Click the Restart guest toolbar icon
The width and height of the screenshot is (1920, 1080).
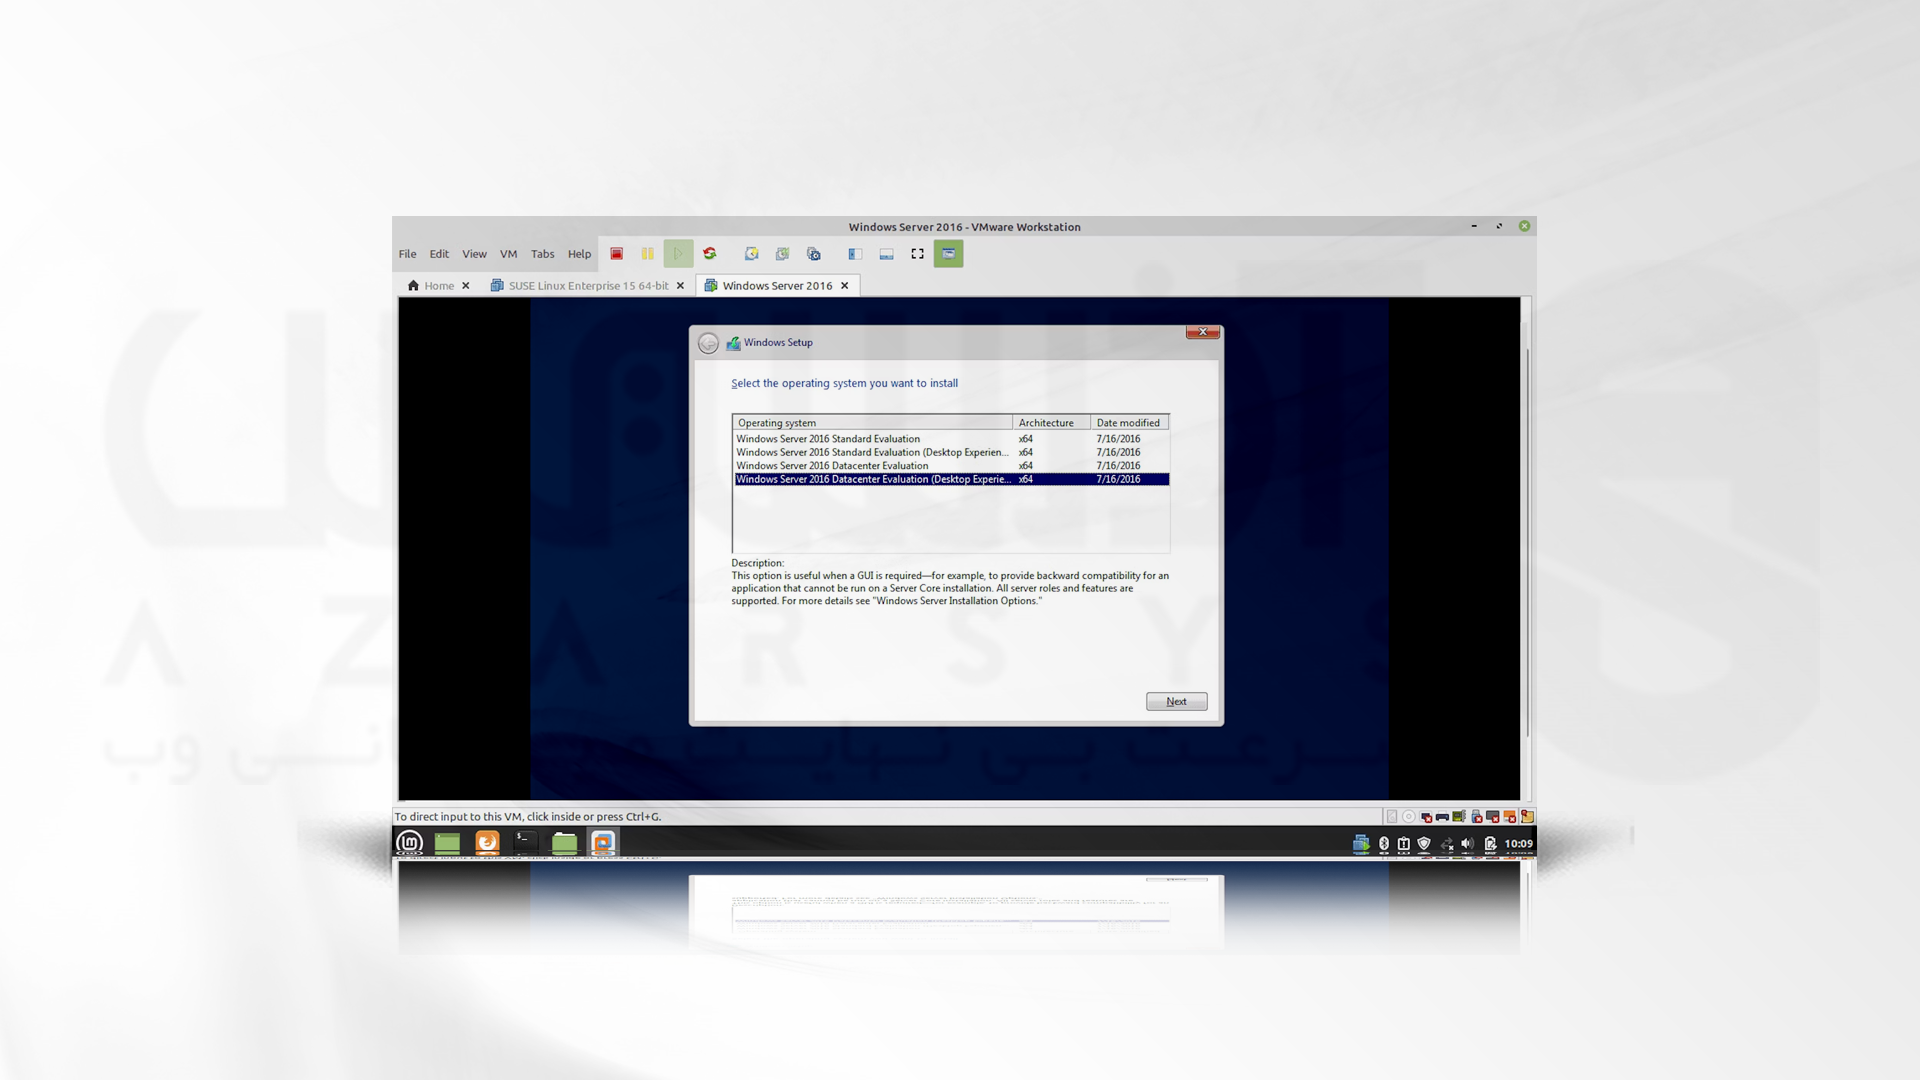[x=710, y=254]
